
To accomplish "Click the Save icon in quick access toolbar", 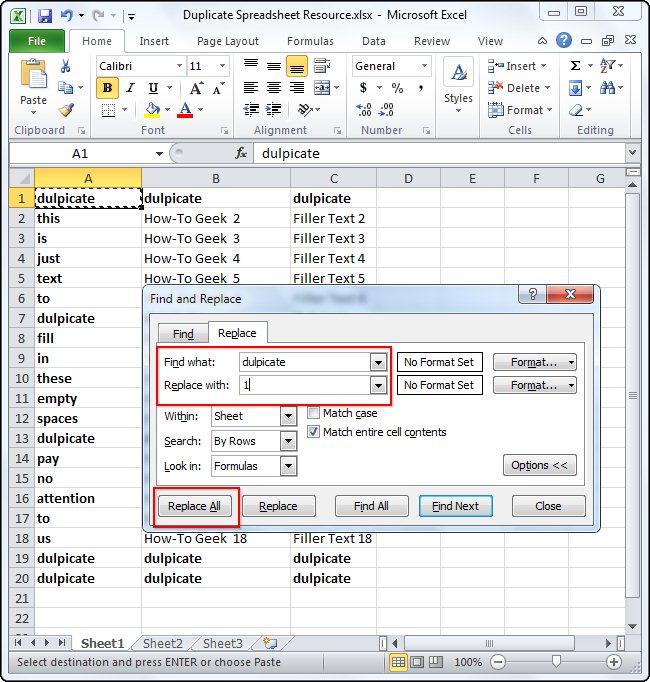I will click(45, 16).
